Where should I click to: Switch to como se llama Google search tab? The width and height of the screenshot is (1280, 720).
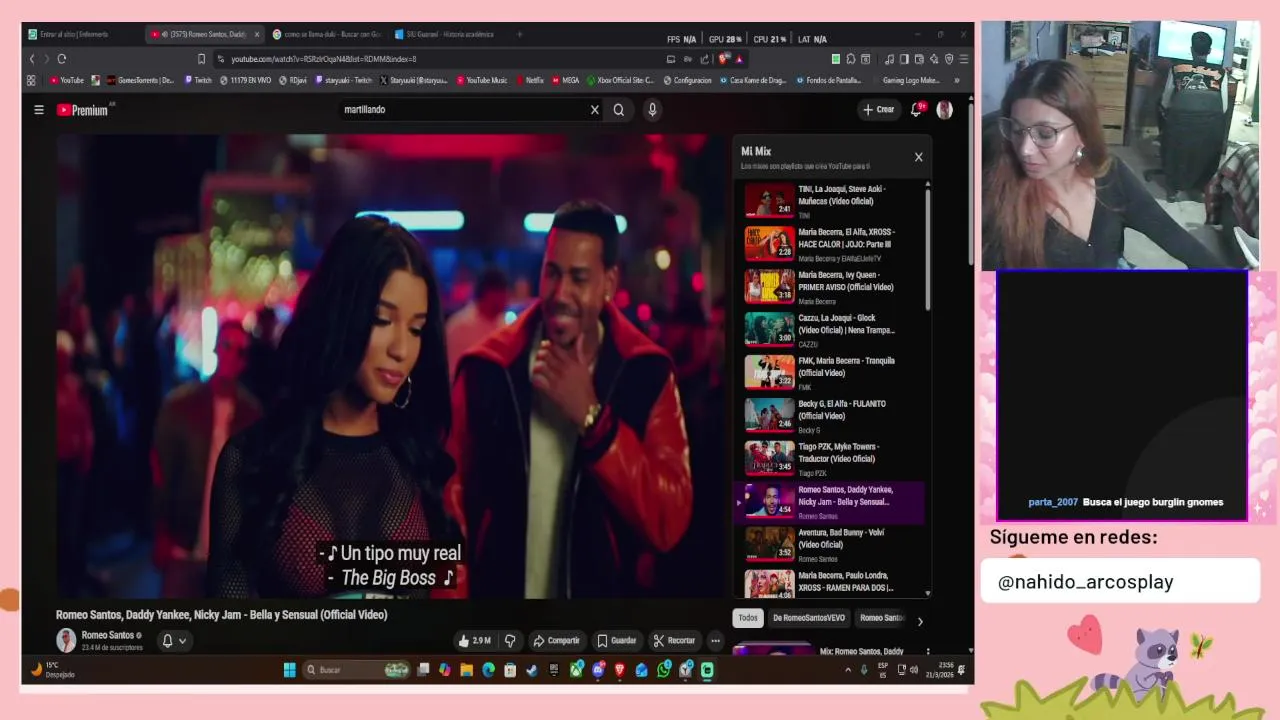tap(326, 34)
